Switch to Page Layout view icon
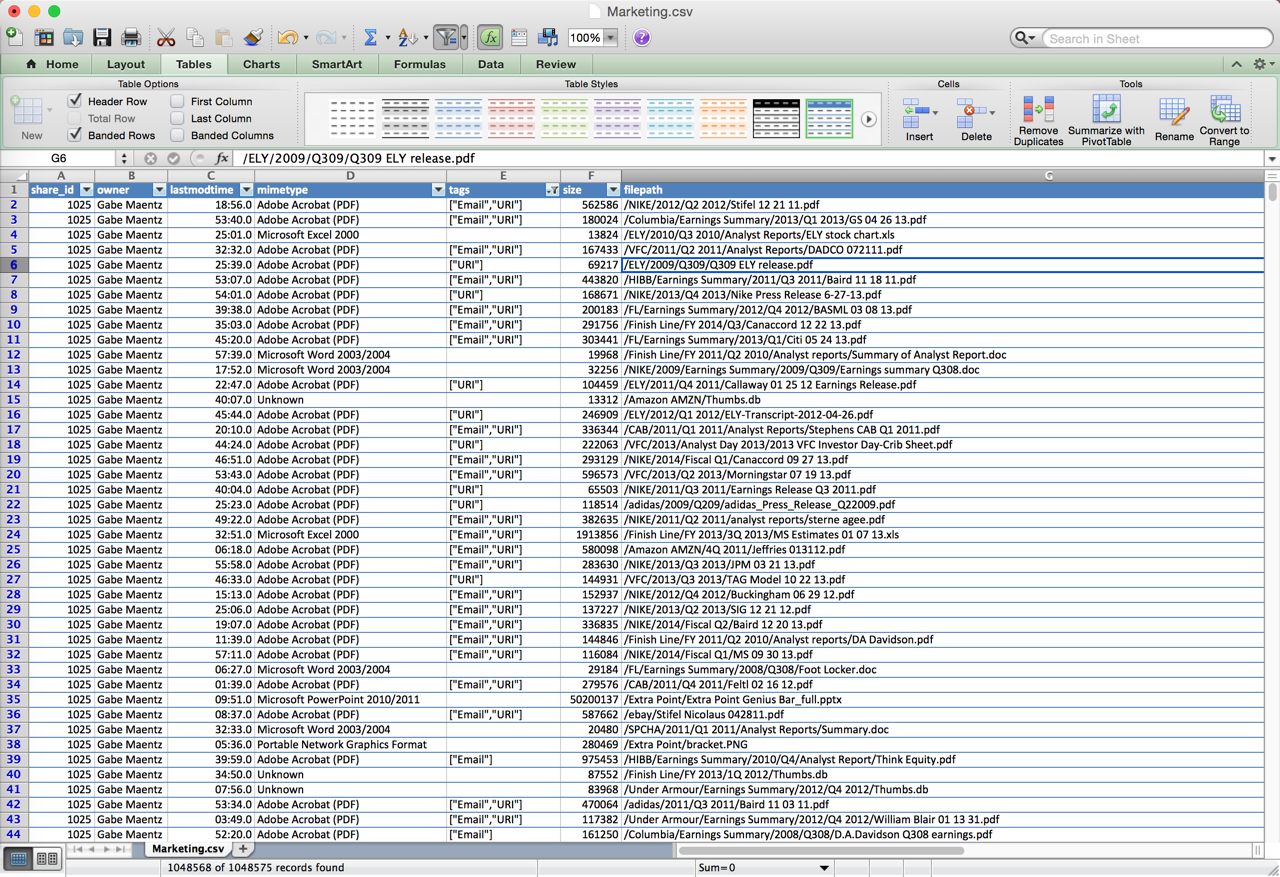Image resolution: width=1280 pixels, height=877 pixels. click(46, 859)
